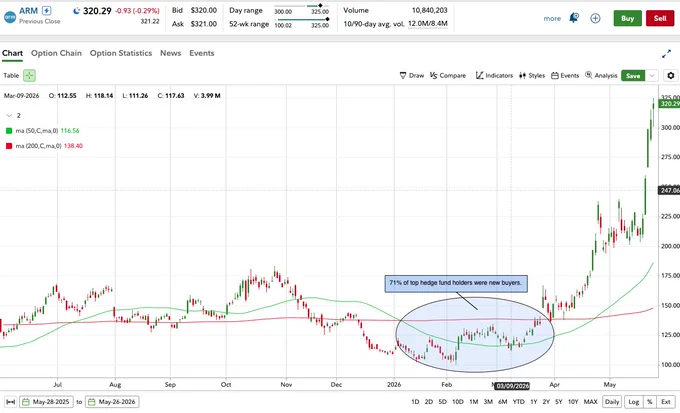Select the 10Y time range
Image resolution: width=680 pixels, height=413 pixels.
pos(573,402)
